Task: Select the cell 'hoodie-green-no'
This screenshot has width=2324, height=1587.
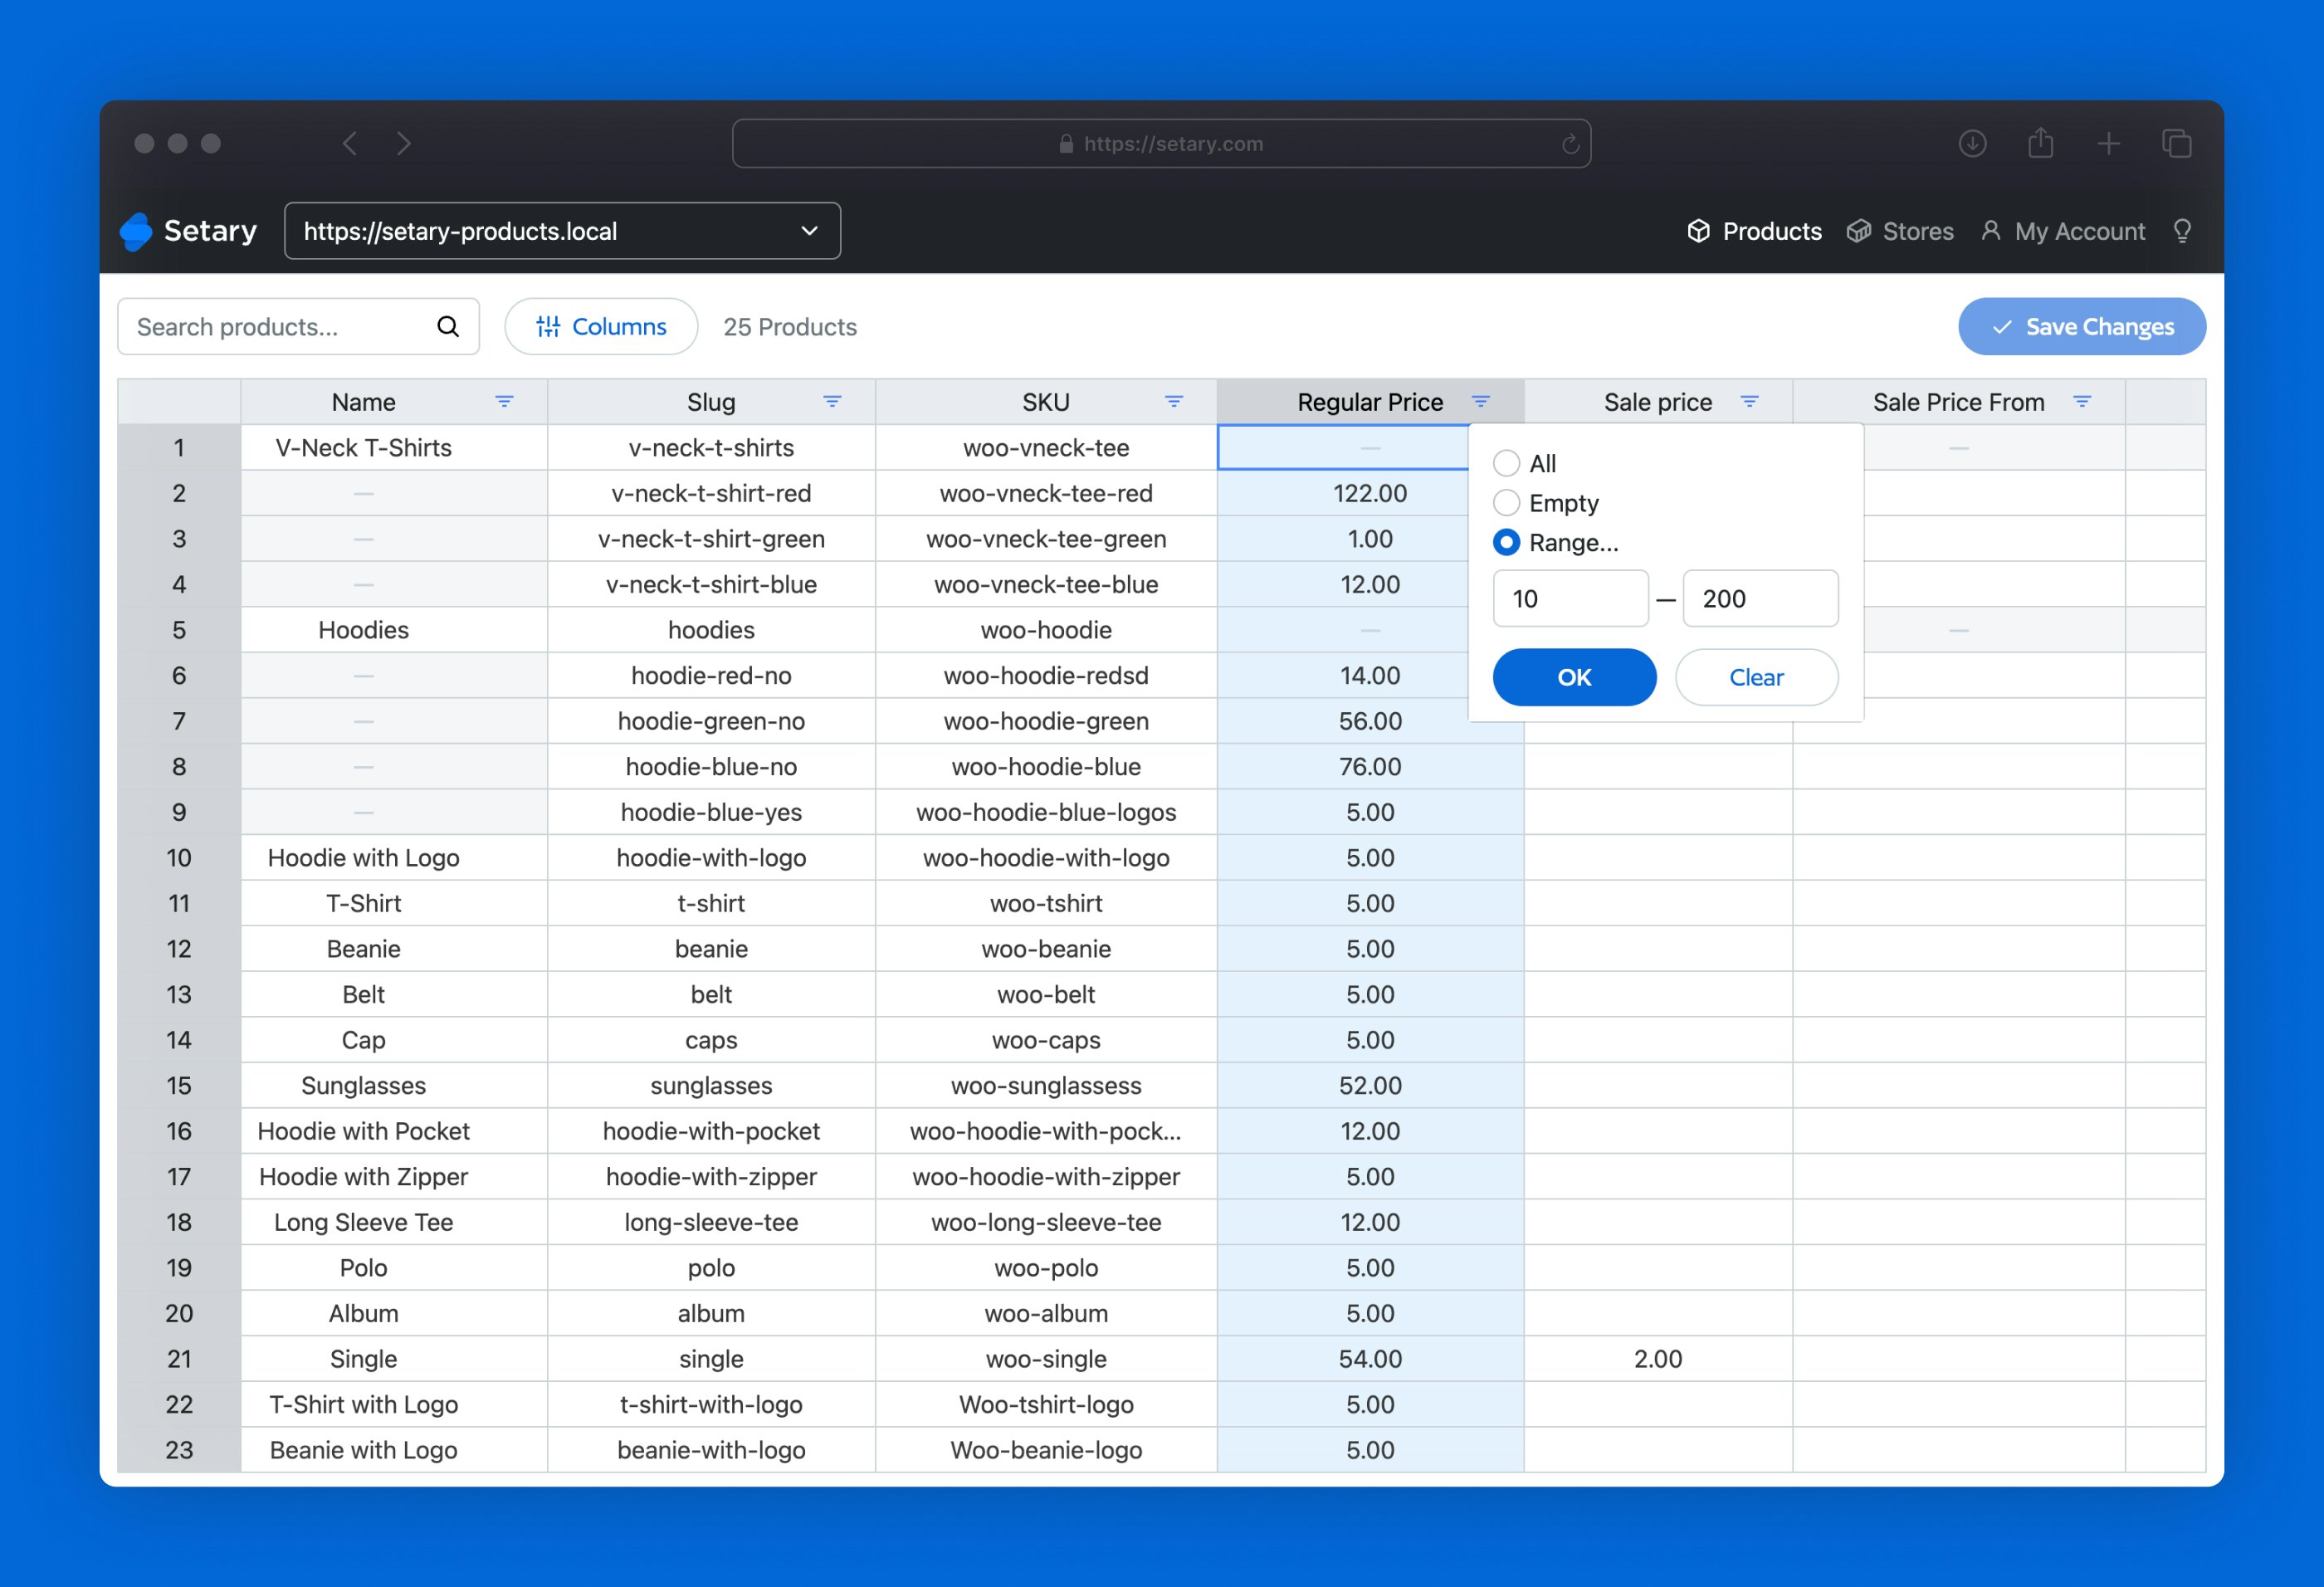Action: click(711, 721)
